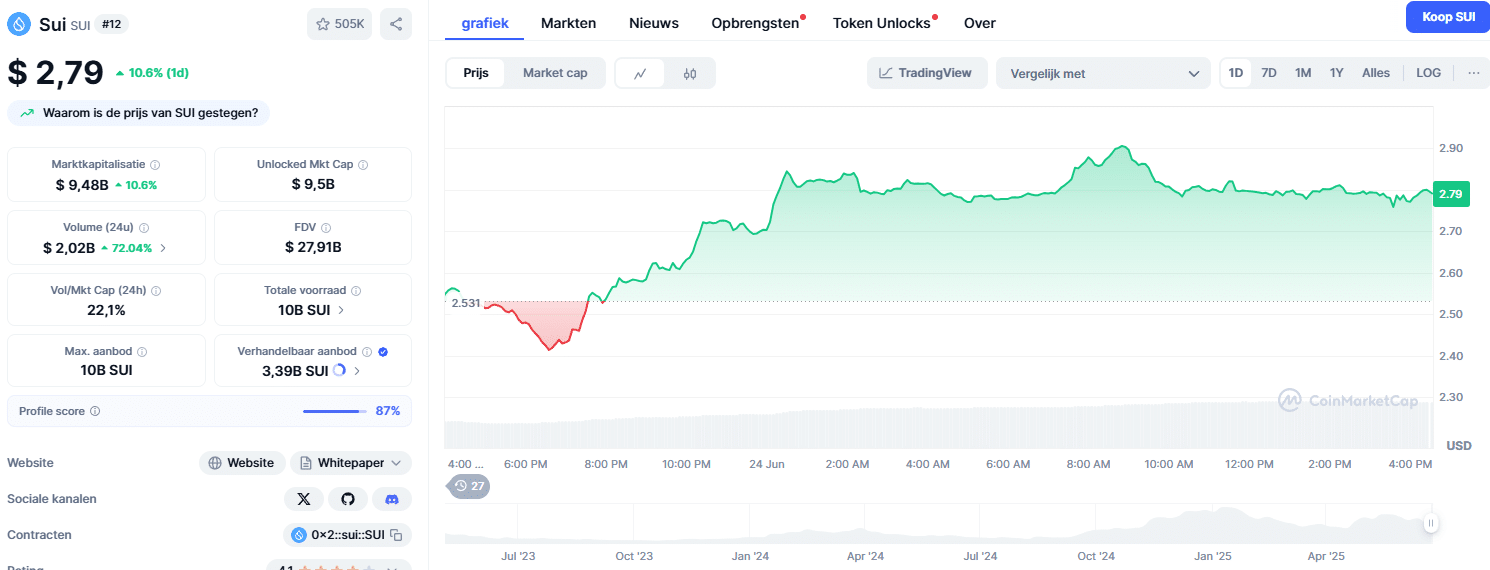Select the Market cap chart toggle
Viewport: 1490px width, 570px height.
pos(555,73)
